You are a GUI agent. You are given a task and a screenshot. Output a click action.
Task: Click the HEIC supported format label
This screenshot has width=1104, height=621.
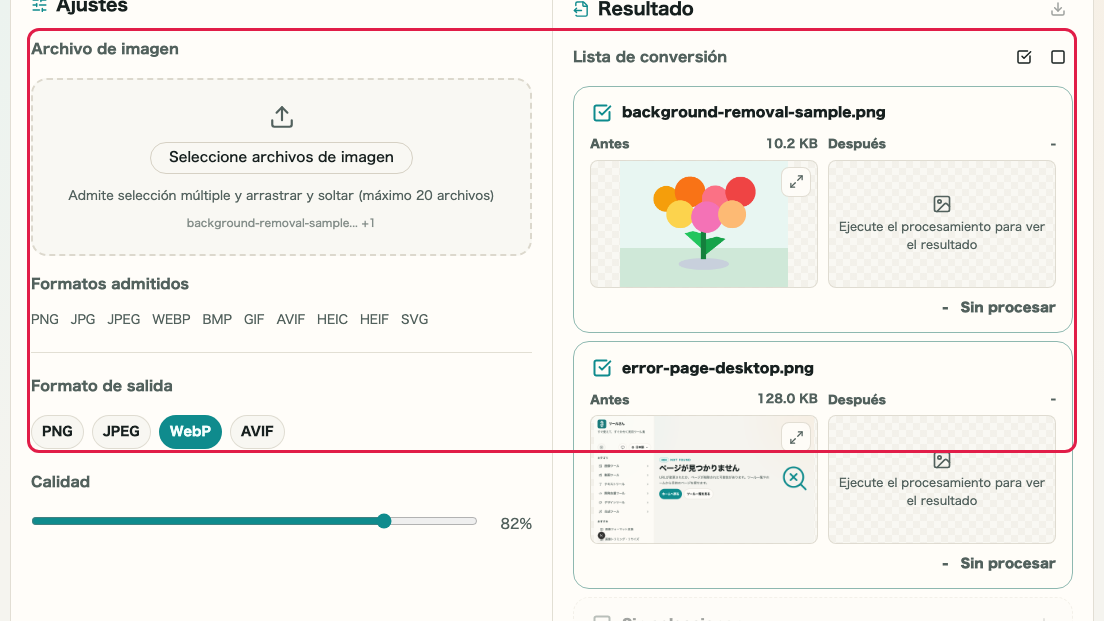332,320
